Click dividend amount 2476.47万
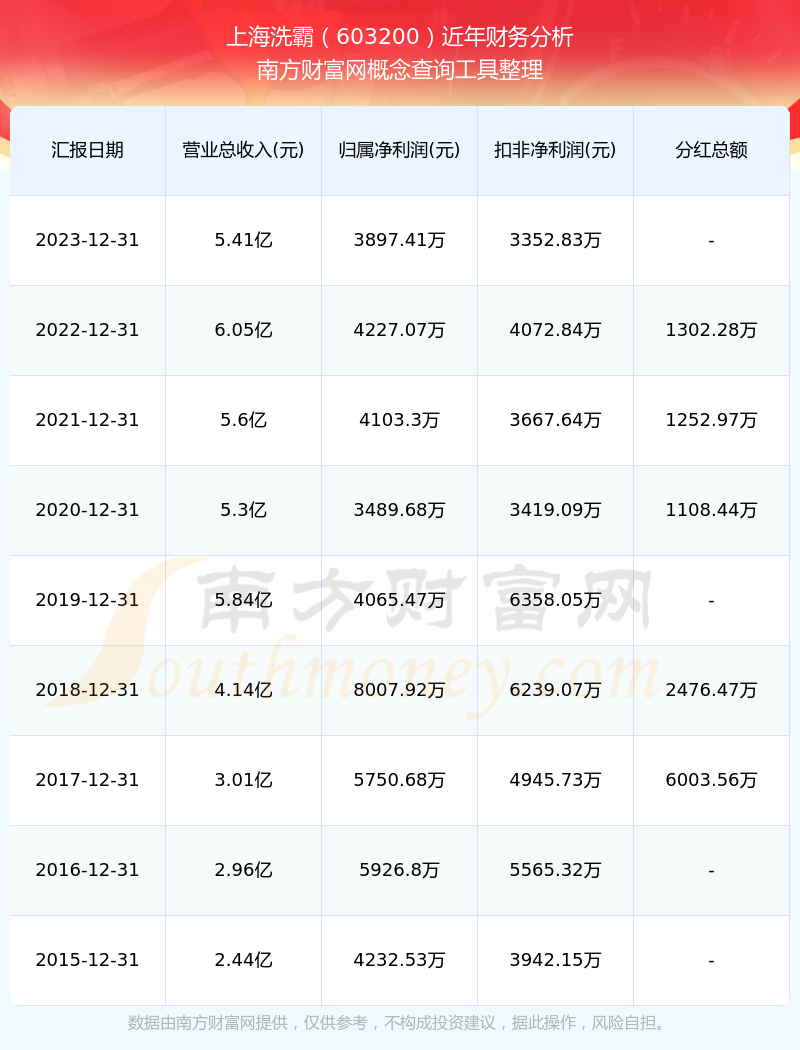This screenshot has width=800, height=1050. coord(712,690)
